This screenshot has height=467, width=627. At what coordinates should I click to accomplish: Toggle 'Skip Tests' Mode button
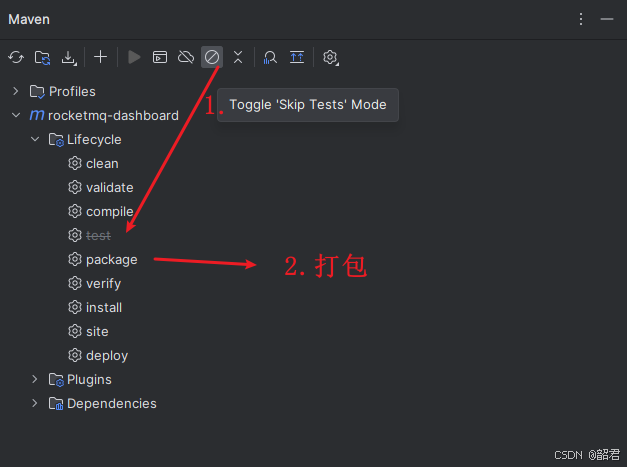click(212, 57)
